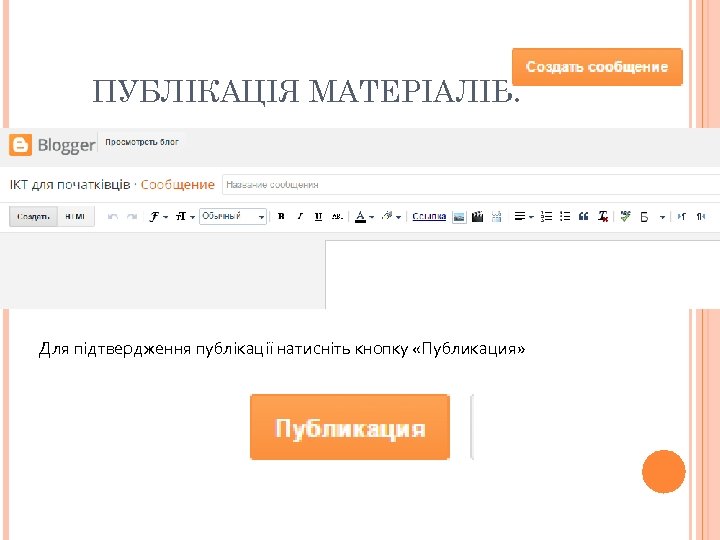Open dropdown arrow next to Б icon
The width and height of the screenshot is (720, 540).
click(x=662, y=217)
